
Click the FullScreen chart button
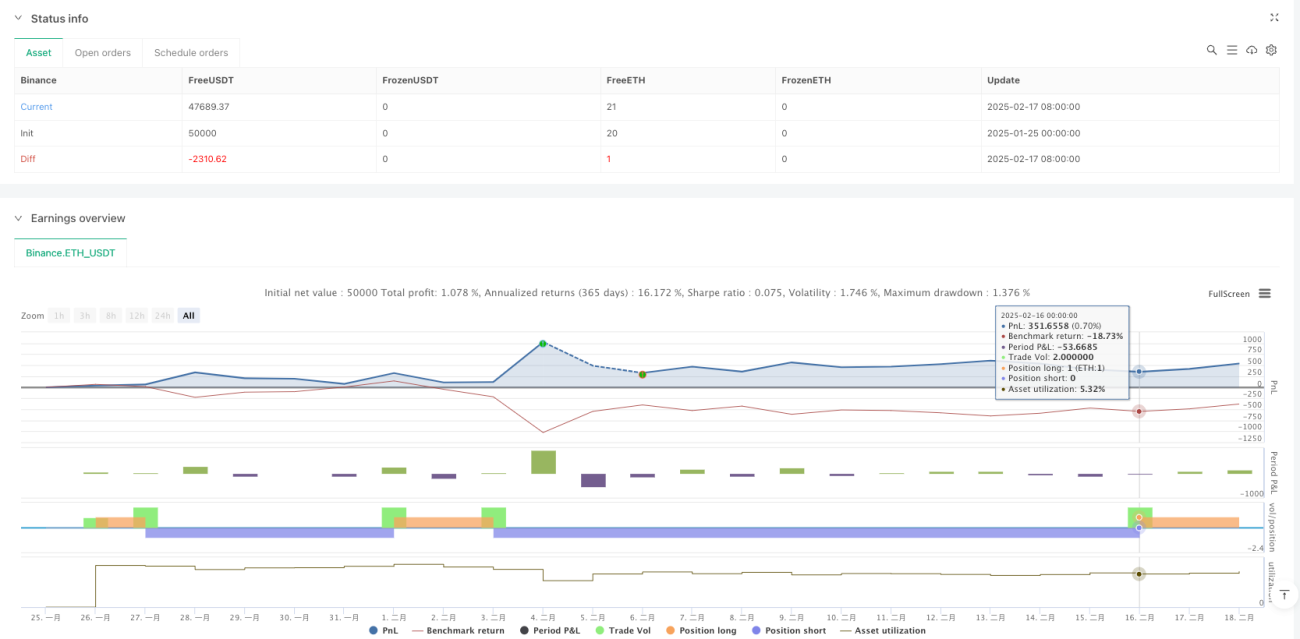point(1229,294)
